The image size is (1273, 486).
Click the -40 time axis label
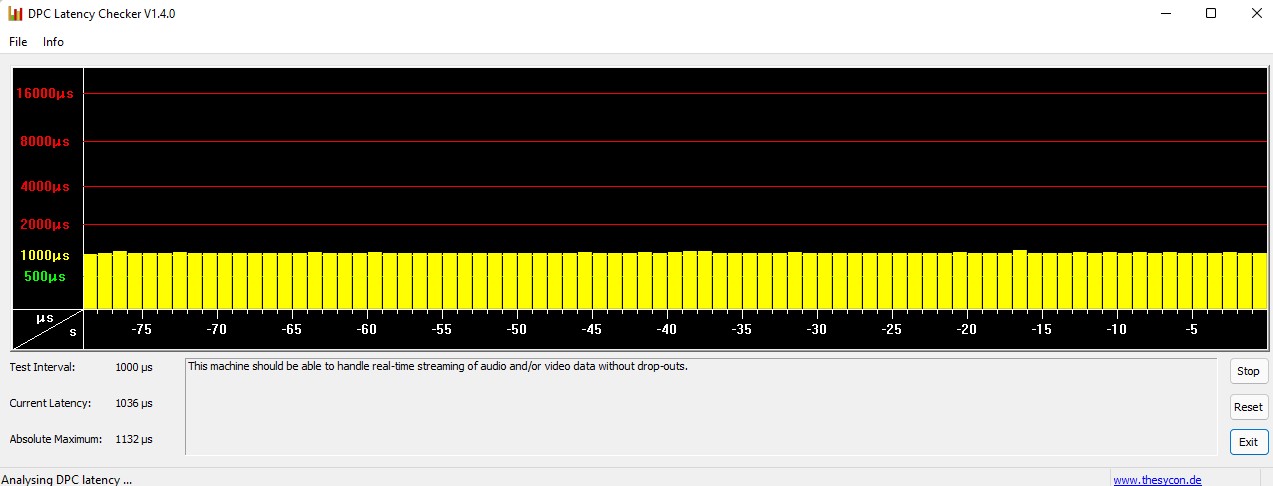pyautogui.click(x=666, y=329)
